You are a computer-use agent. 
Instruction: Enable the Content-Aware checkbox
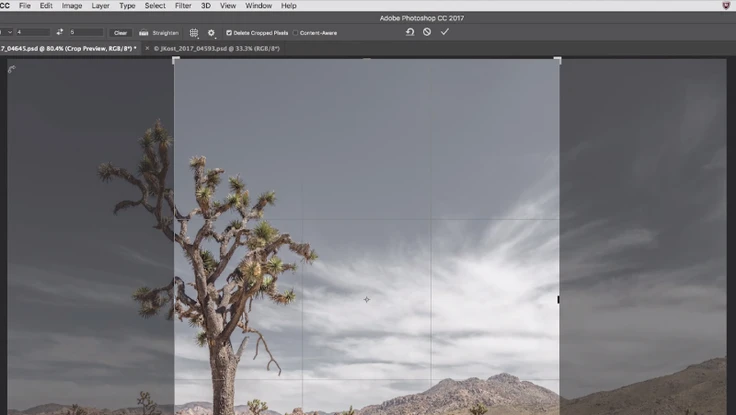coord(295,33)
